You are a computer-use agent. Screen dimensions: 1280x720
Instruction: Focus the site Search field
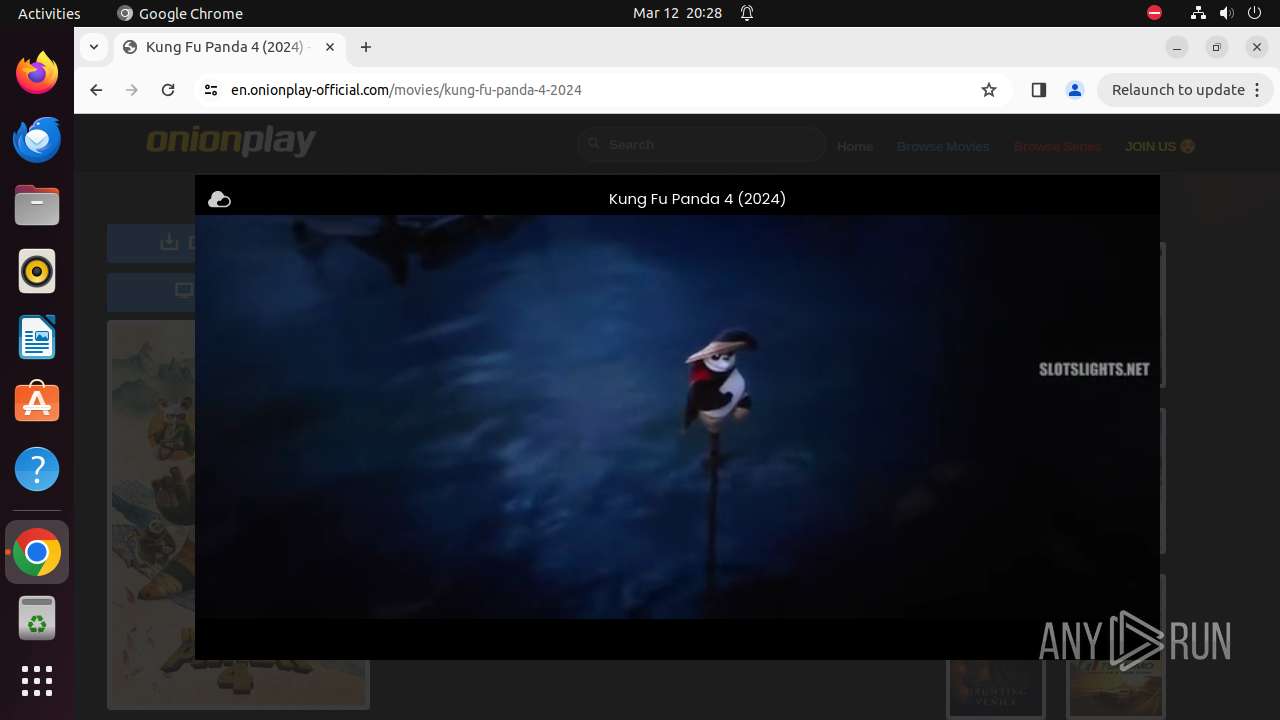(x=702, y=145)
